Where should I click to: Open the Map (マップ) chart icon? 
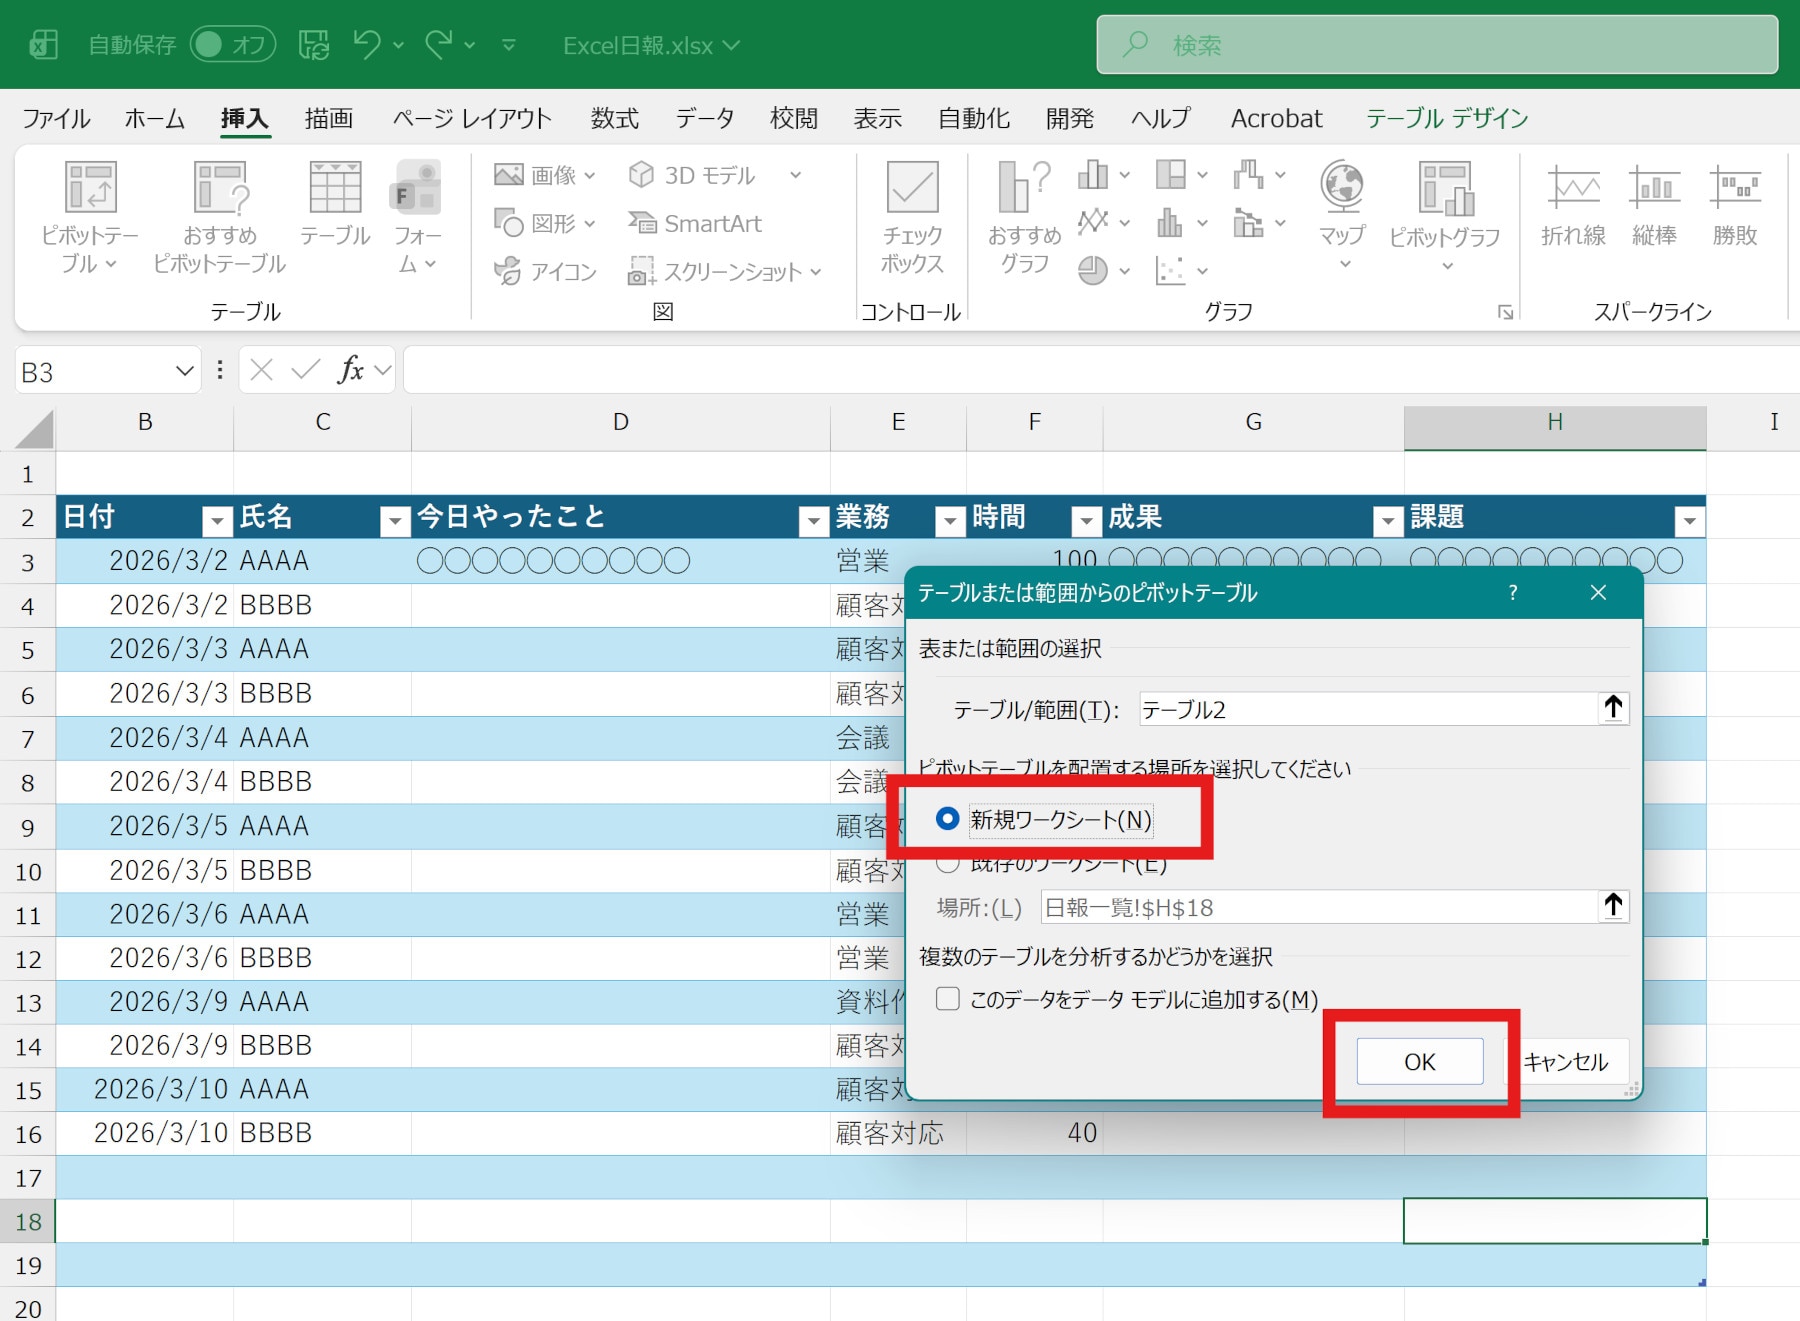[x=1342, y=188]
